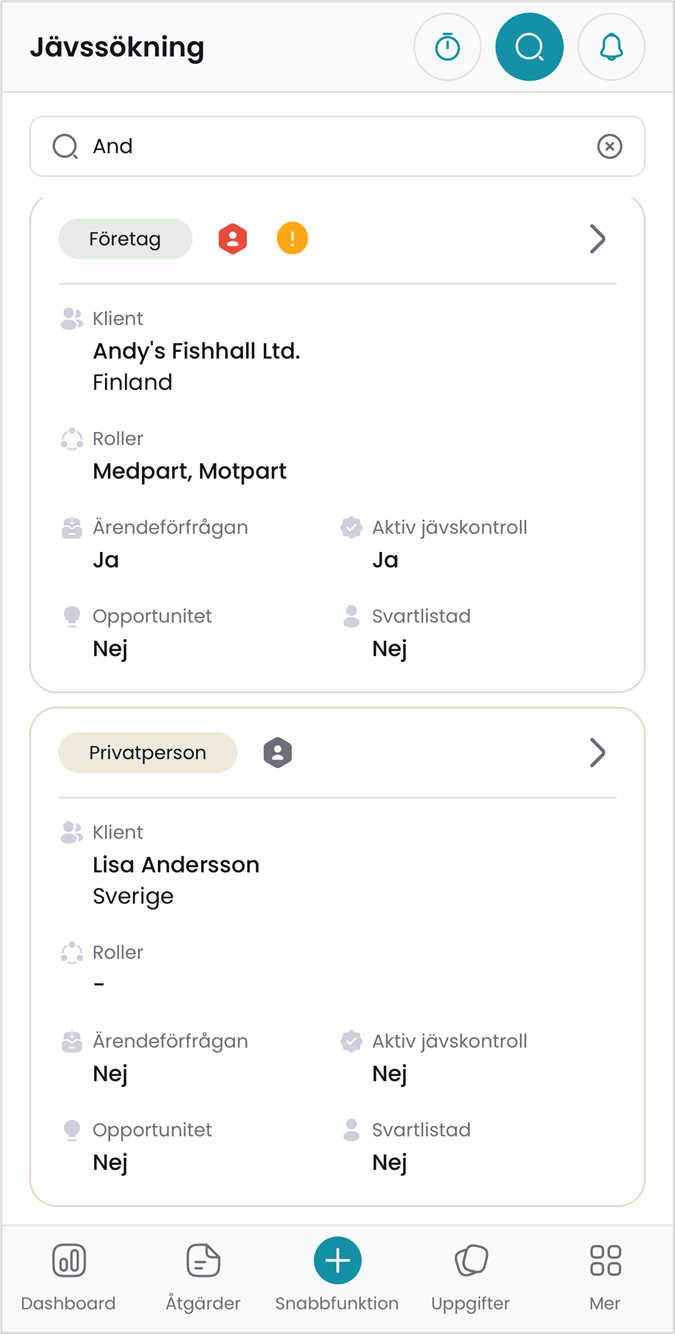Select the Företag tag

125,239
